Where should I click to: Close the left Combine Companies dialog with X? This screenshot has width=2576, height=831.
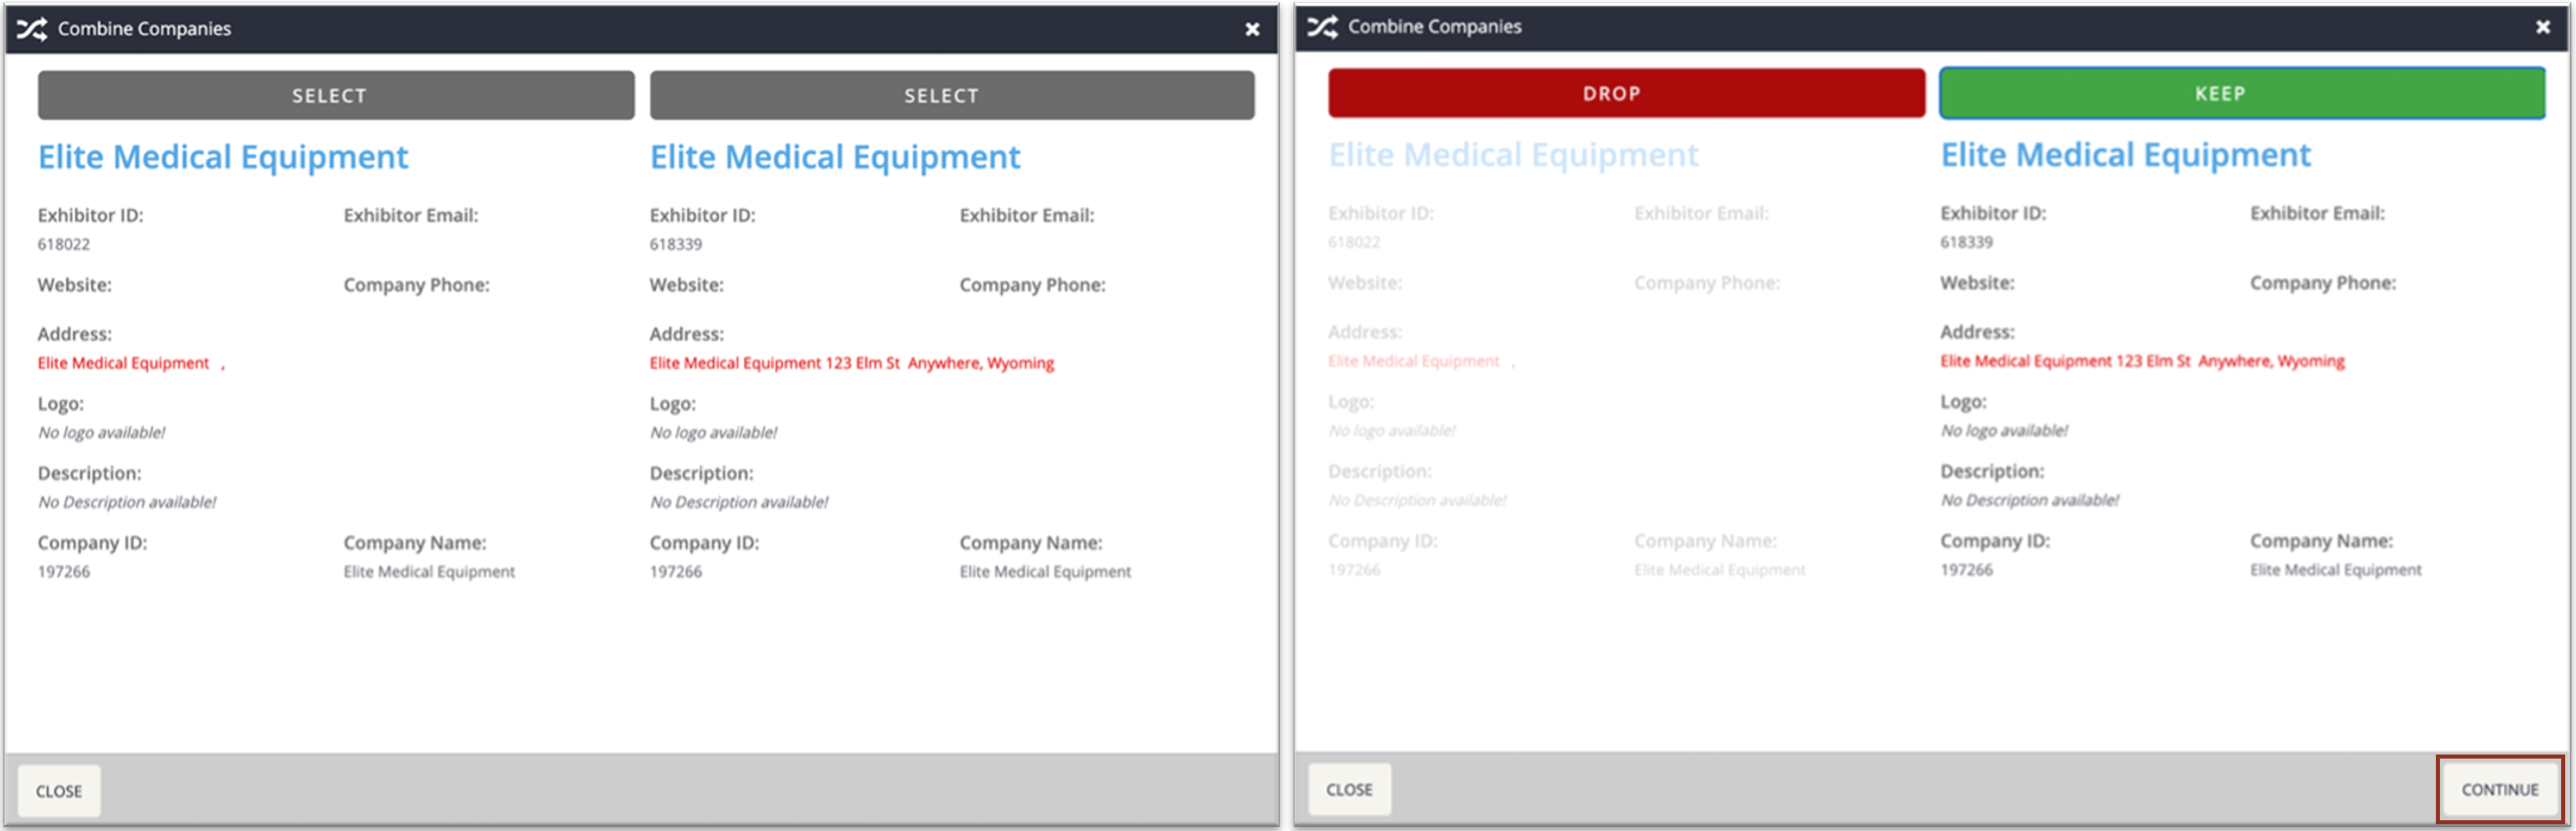point(1252,30)
